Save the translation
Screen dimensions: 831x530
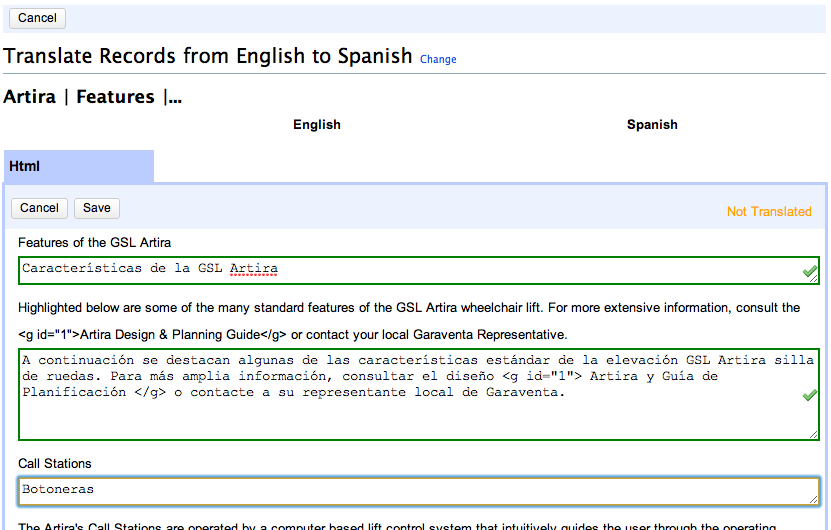click(97, 208)
